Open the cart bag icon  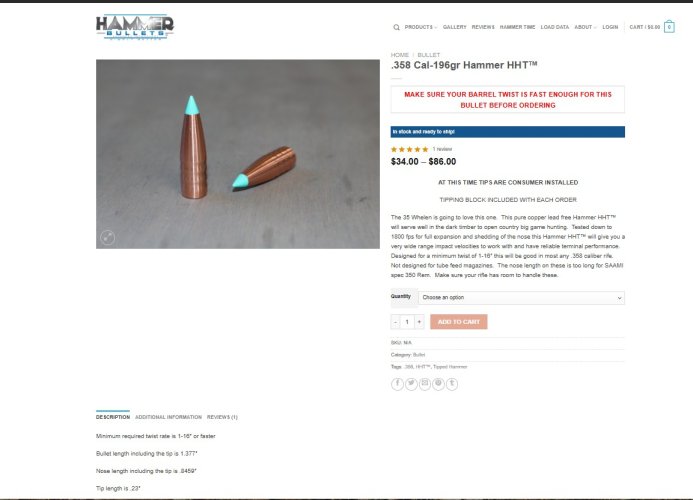[x=669, y=27]
